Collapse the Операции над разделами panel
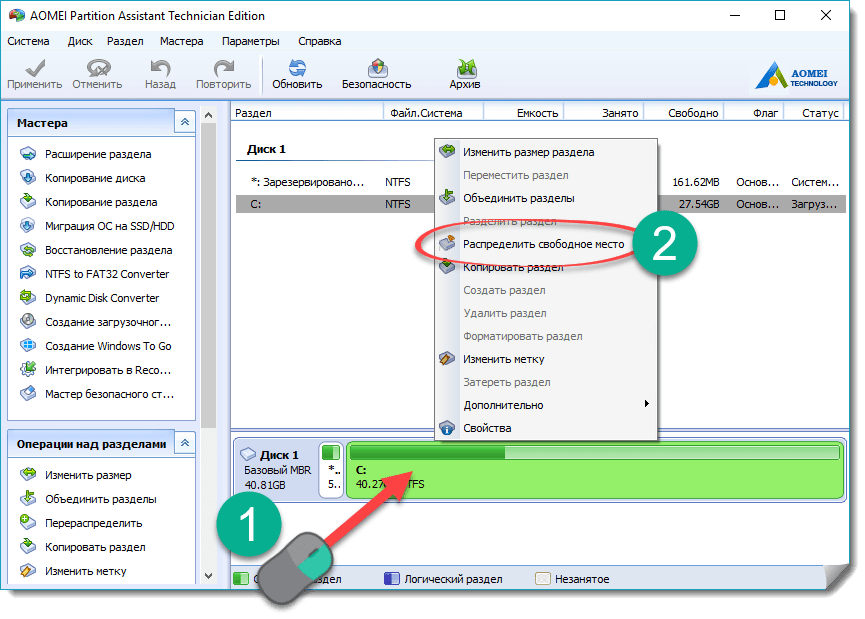 coord(185,443)
